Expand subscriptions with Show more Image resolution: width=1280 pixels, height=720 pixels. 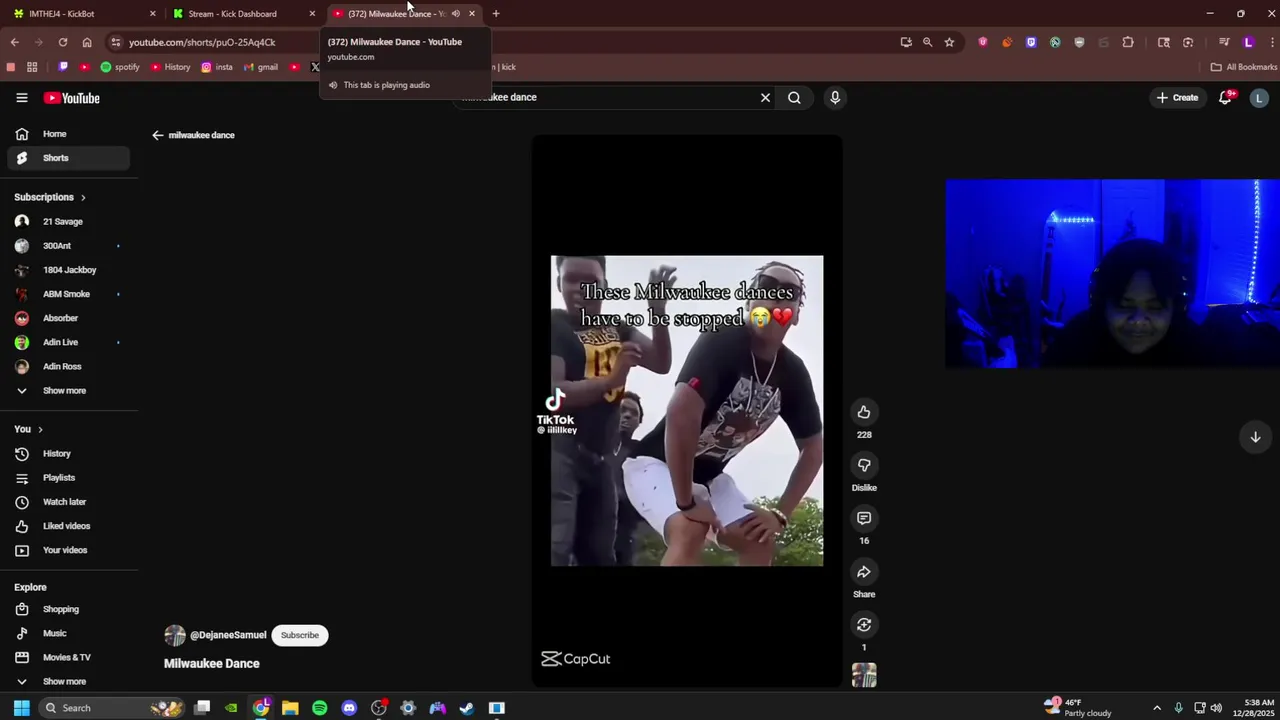68,391
